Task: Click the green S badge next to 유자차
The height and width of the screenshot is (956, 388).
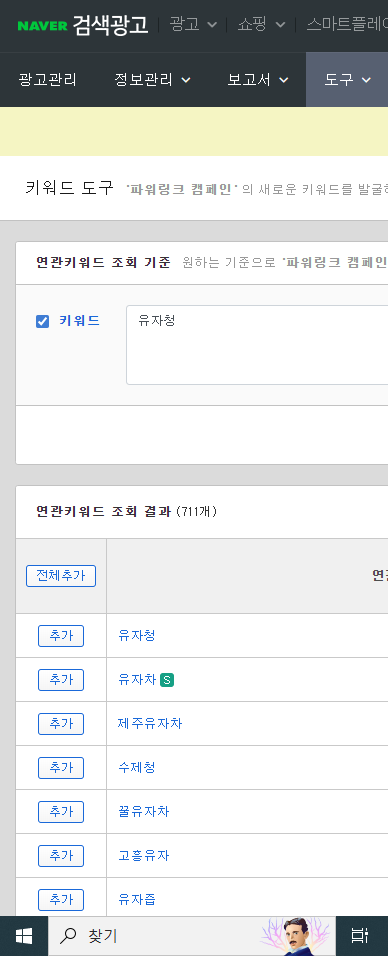Action: (167, 680)
